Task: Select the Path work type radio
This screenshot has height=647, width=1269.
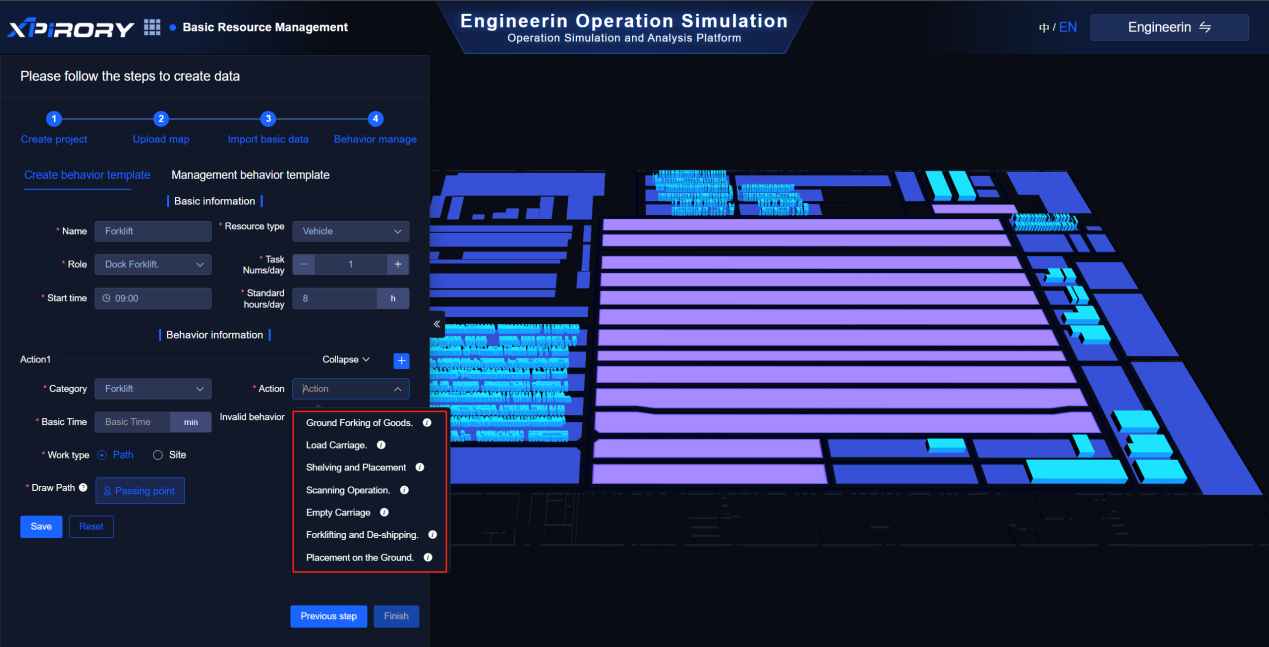Action: (x=102, y=455)
